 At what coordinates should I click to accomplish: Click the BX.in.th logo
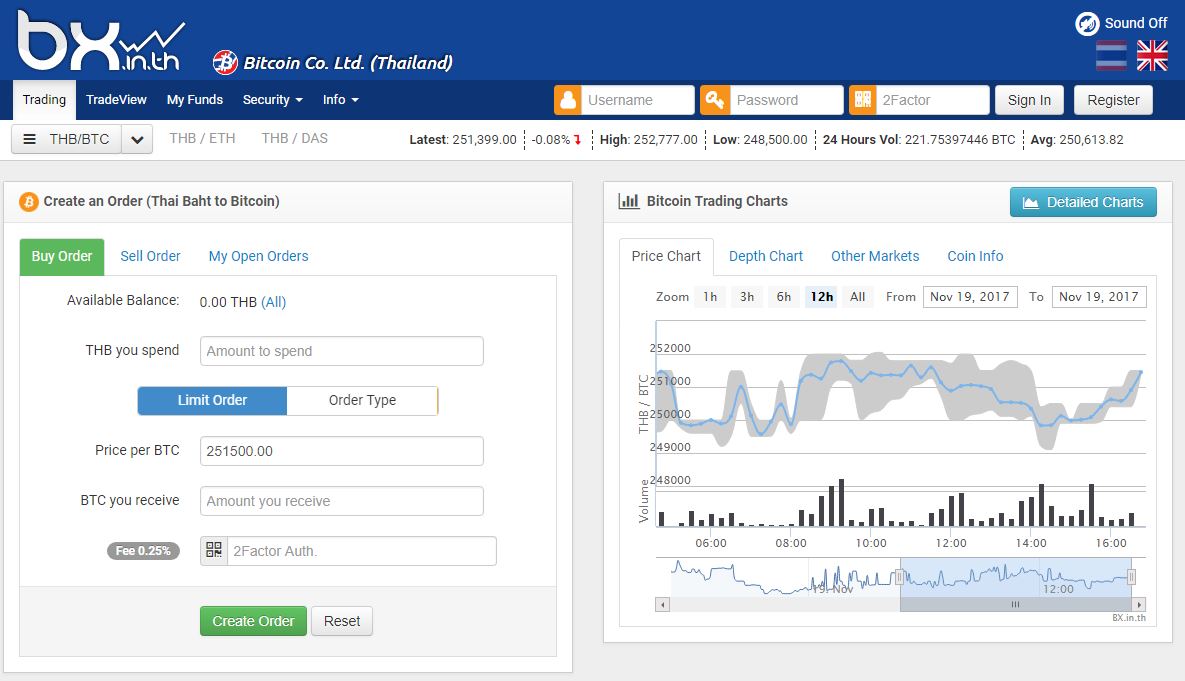pos(99,42)
